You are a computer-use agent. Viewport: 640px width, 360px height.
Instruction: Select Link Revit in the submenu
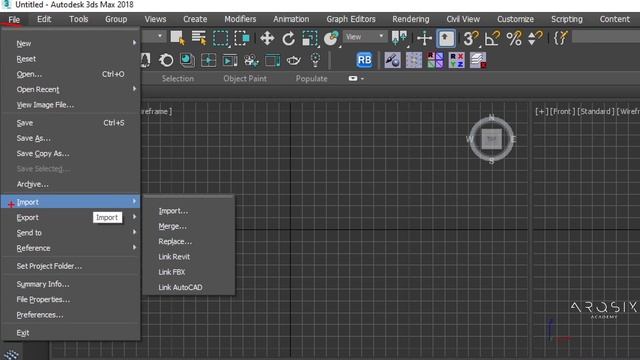[x=174, y=257]
